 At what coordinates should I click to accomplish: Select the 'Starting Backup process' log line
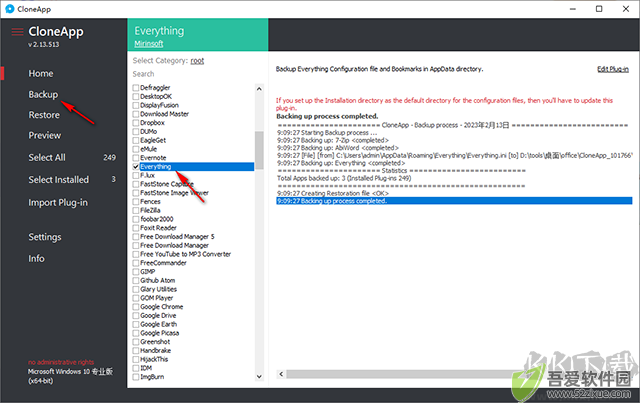[327, 132]
